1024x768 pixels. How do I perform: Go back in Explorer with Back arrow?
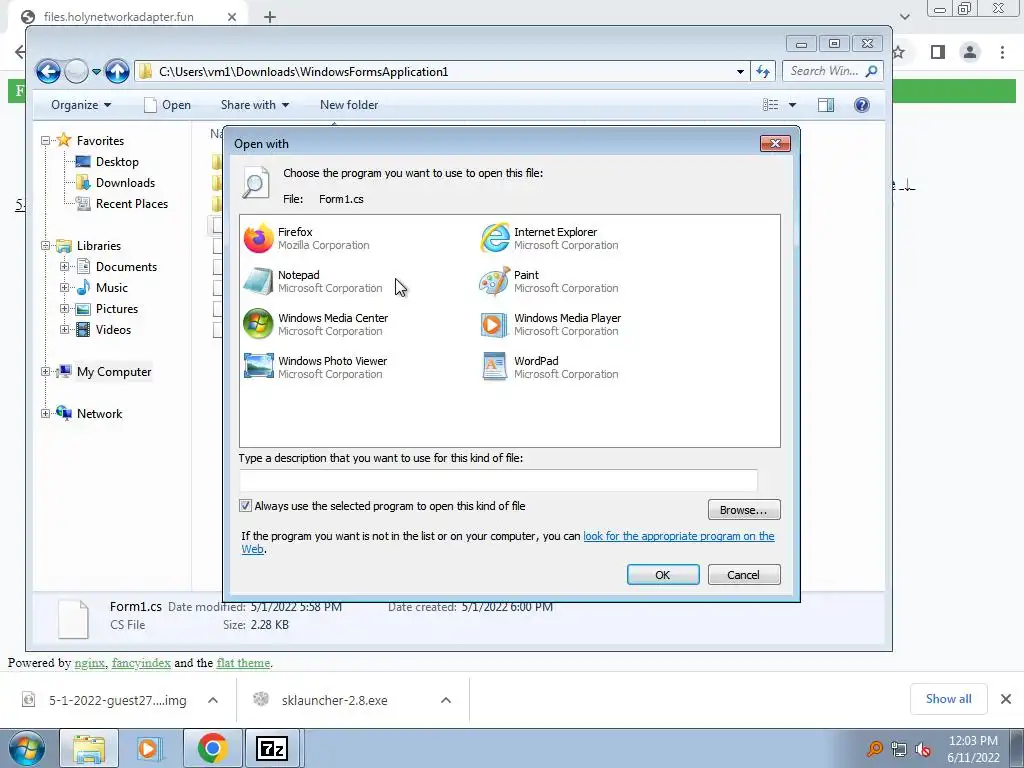click(x=48, y=71)
